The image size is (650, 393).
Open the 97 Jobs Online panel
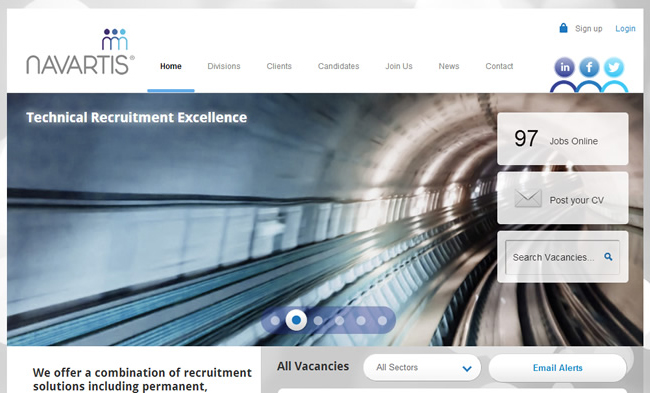(x=563, y=139)
